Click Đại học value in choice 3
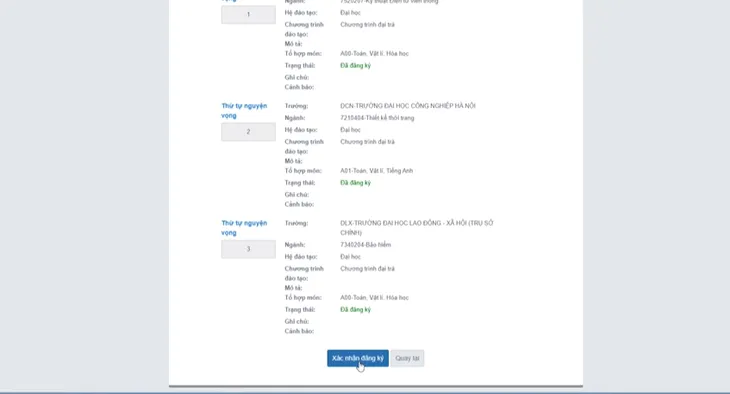The image size is (730, 394). 350,257
